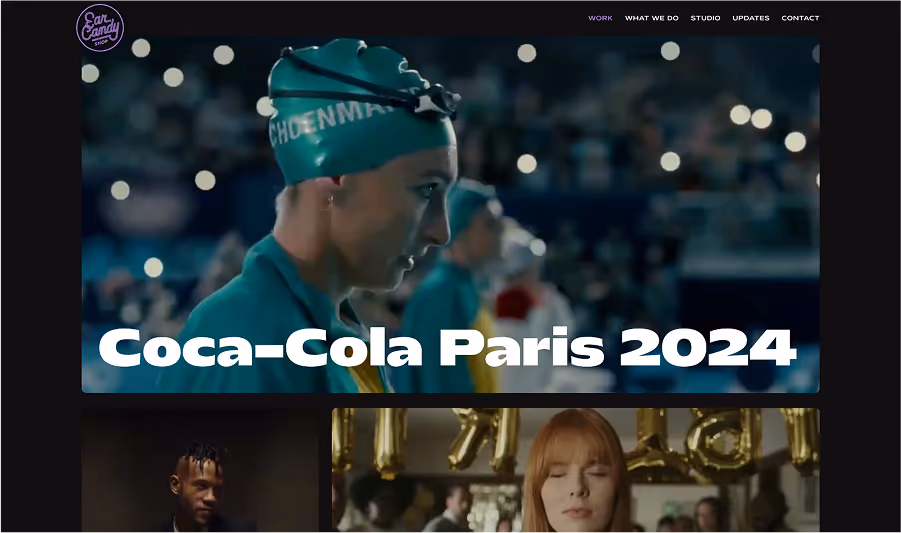Open the CONTACT page
901x533 pixels.
point(800,18)
